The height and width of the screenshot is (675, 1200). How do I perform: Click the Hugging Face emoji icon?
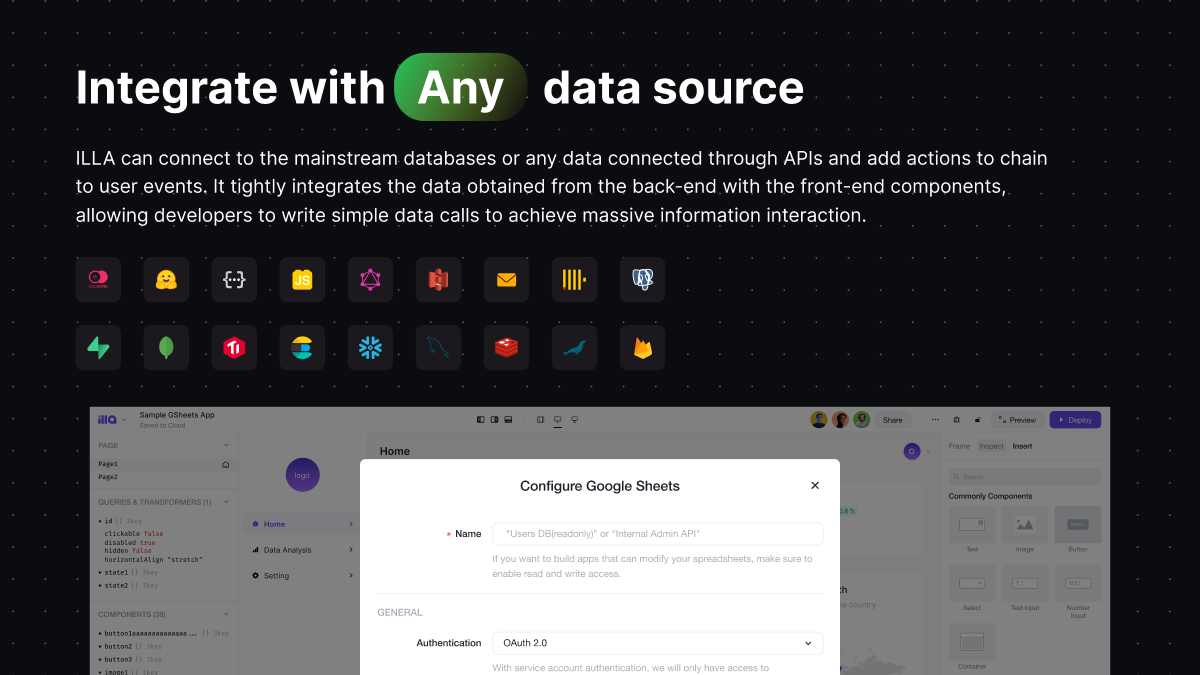pos(166,280)
